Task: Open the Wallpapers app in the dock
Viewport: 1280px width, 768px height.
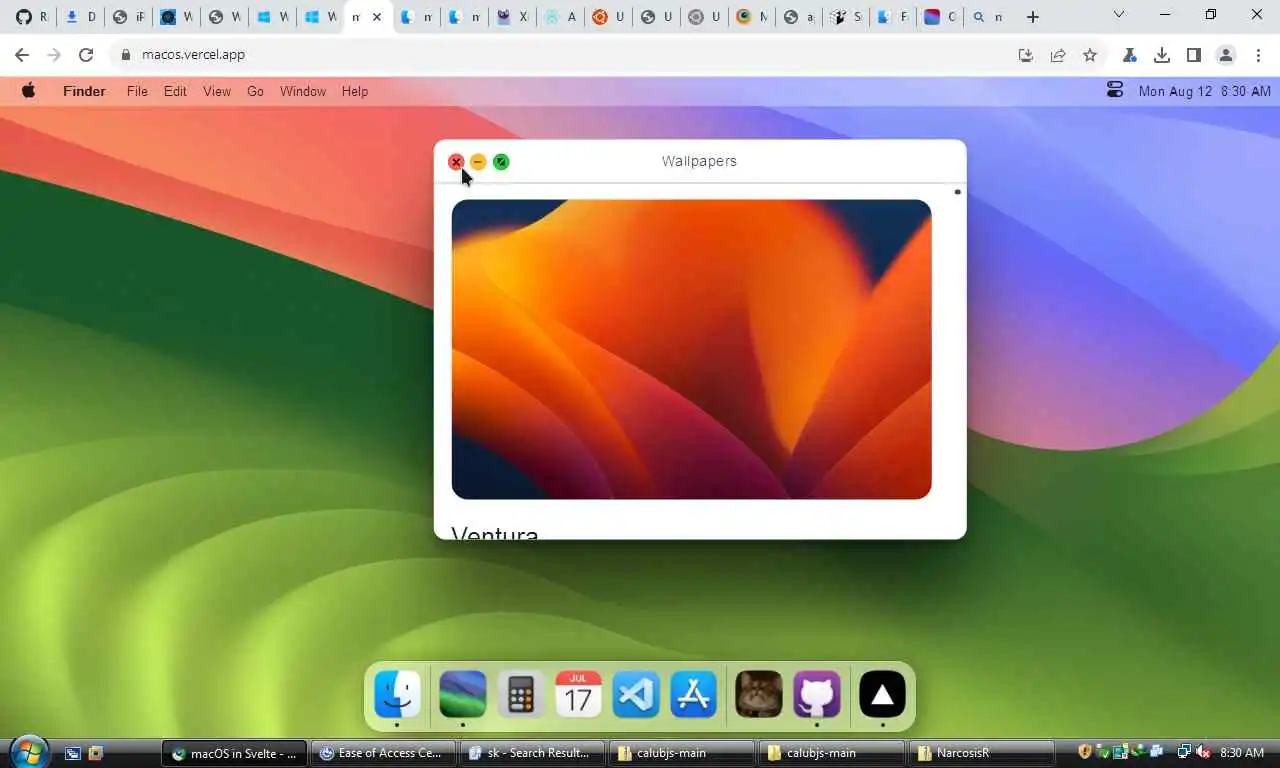Action: [x=463, y=694]
